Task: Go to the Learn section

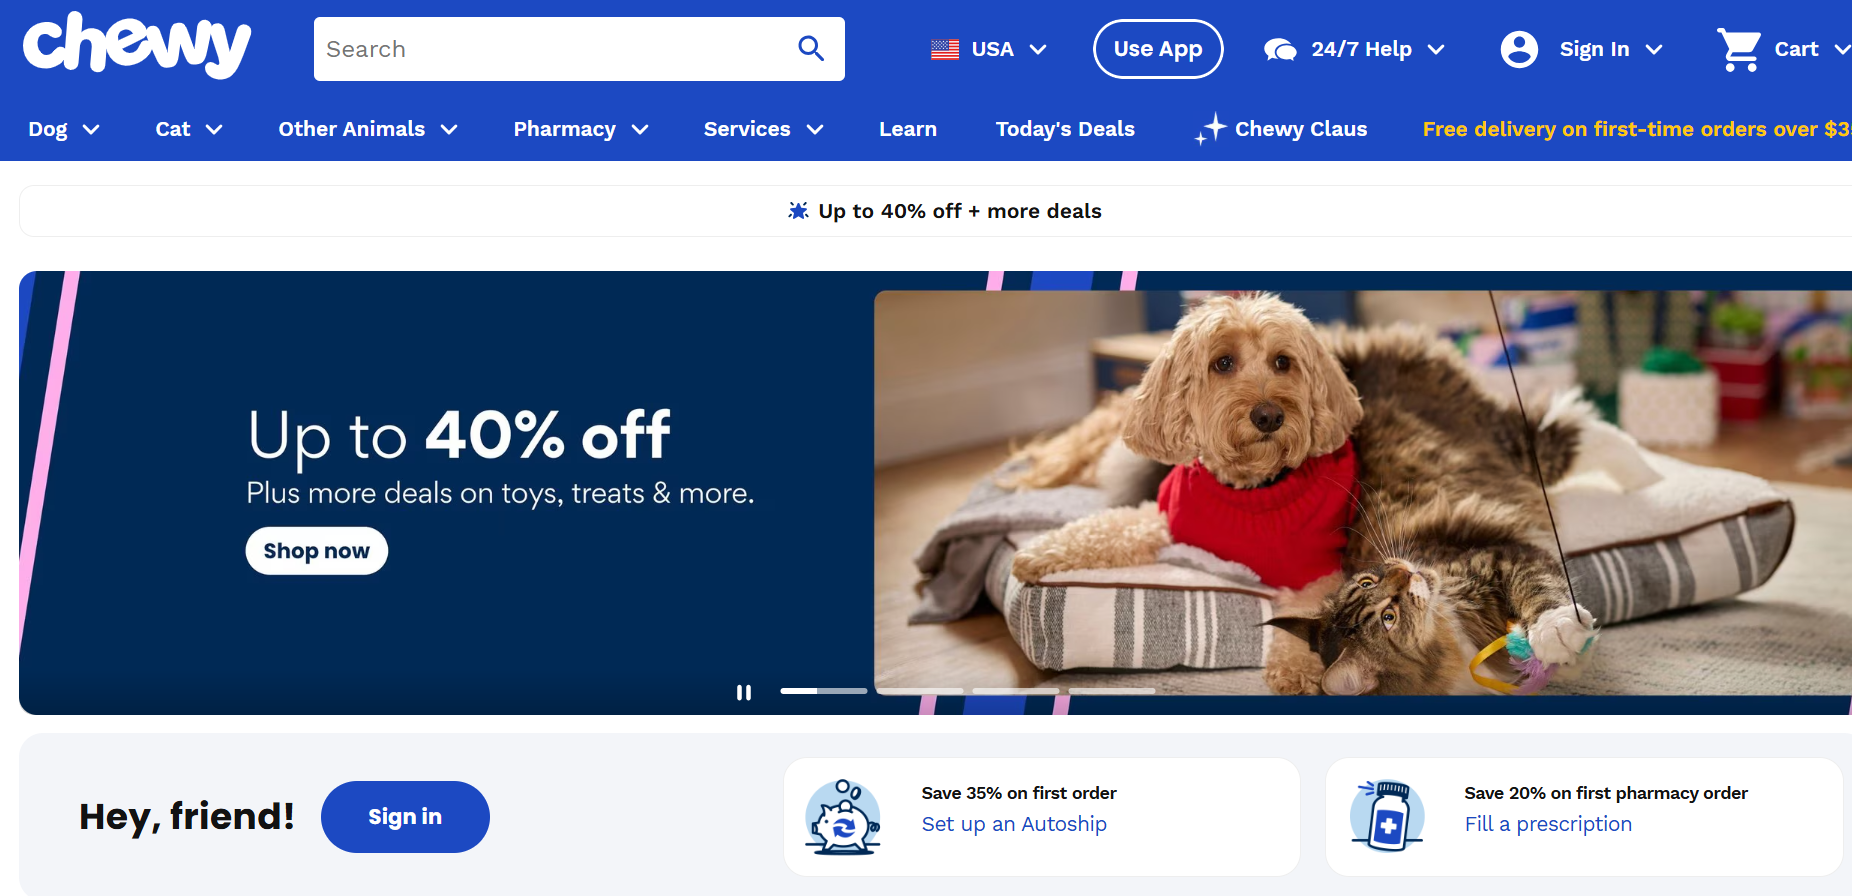Action: (x=908, y=129)
